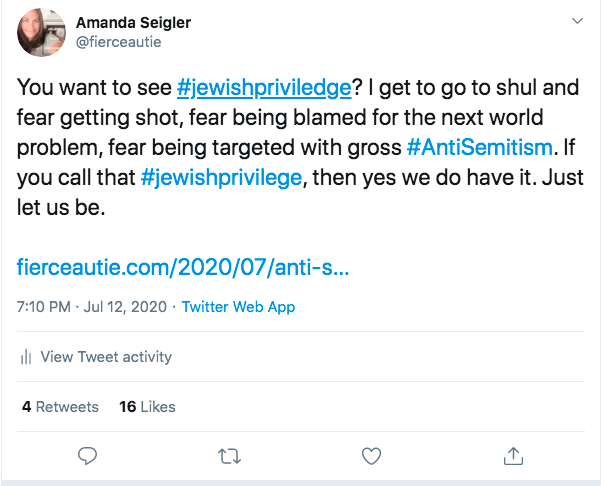Open the share tweet icon

pyautogui.click(x=513, y=456)
